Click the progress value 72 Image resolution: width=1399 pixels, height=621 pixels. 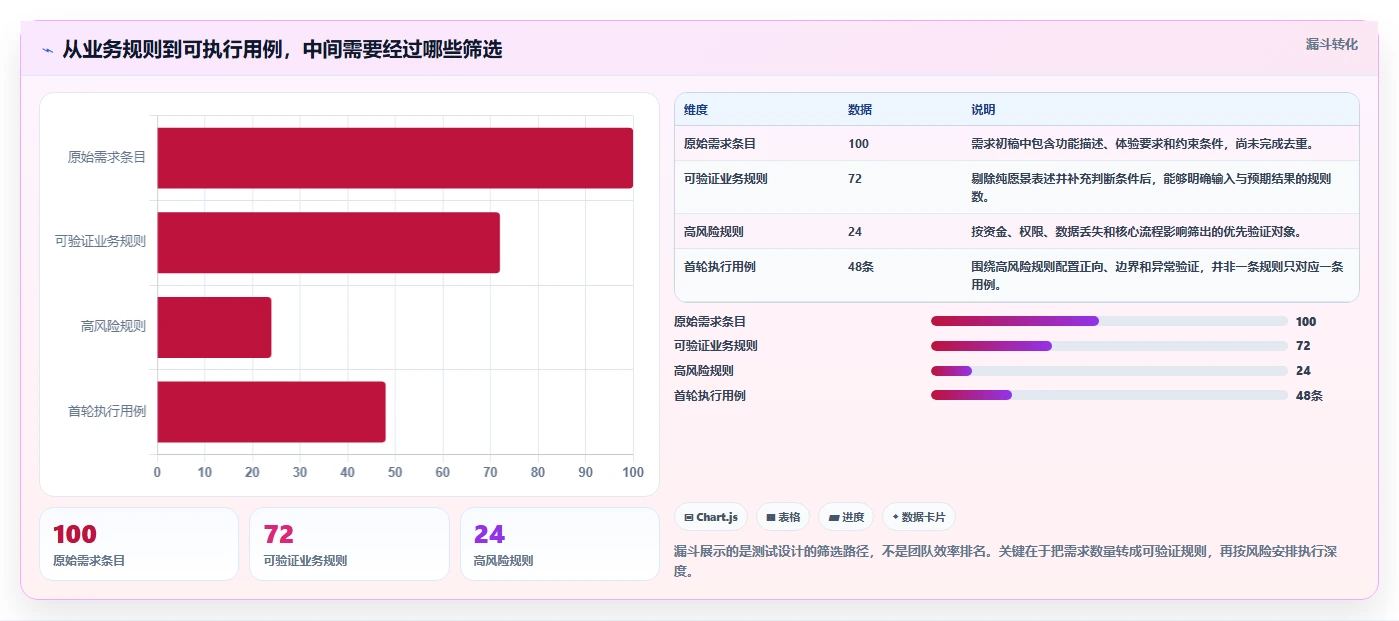pos(1303,346)
